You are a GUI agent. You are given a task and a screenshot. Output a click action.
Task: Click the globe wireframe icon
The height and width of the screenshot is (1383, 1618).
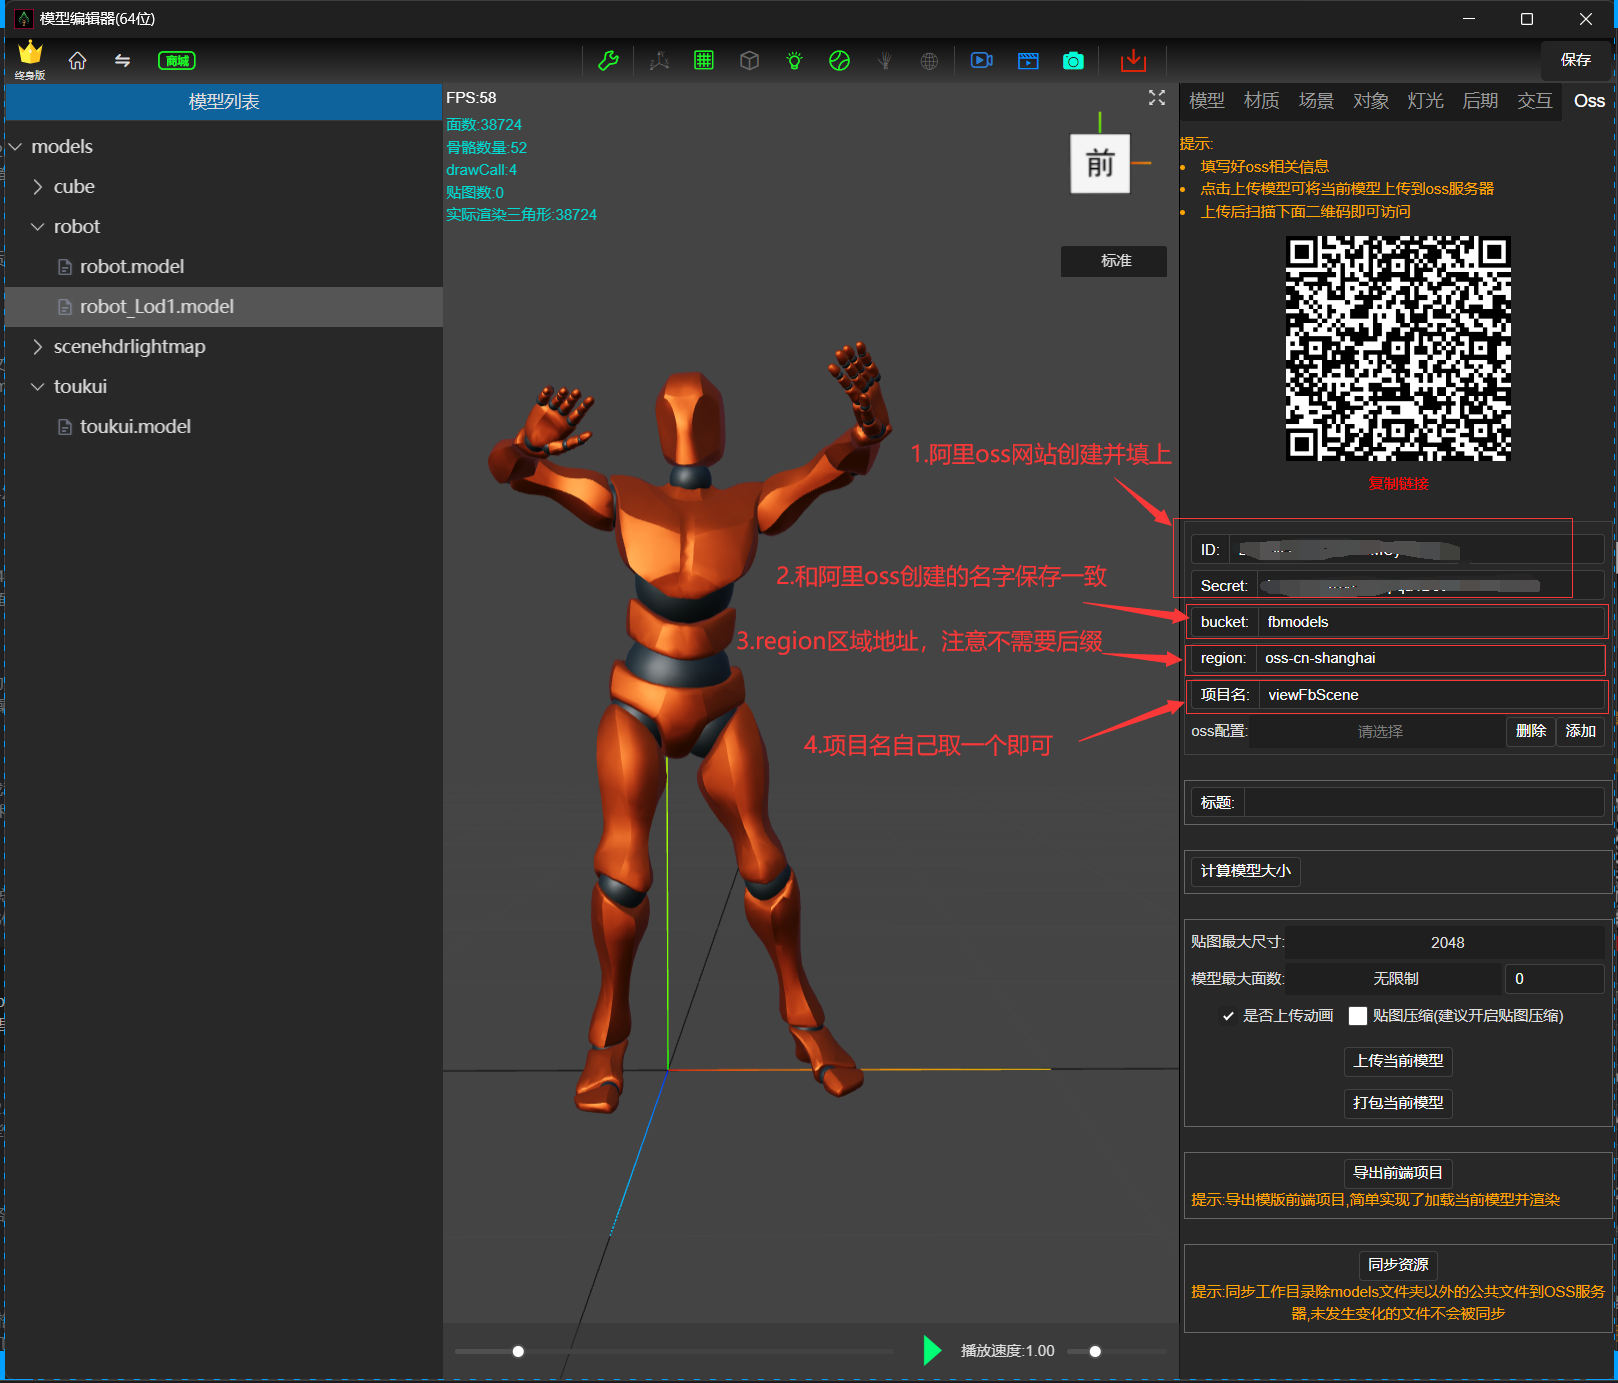pos(929,61)
